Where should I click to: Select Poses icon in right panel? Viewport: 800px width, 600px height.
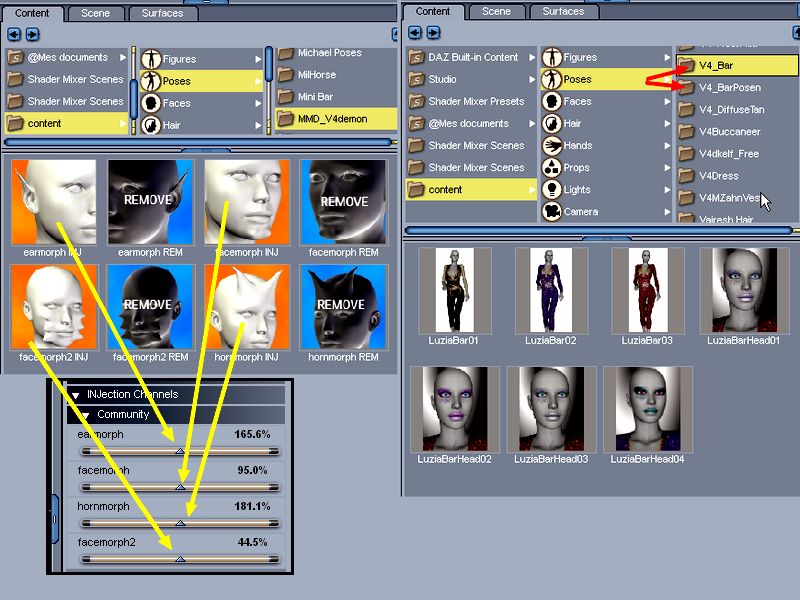[x=552, y=79]
